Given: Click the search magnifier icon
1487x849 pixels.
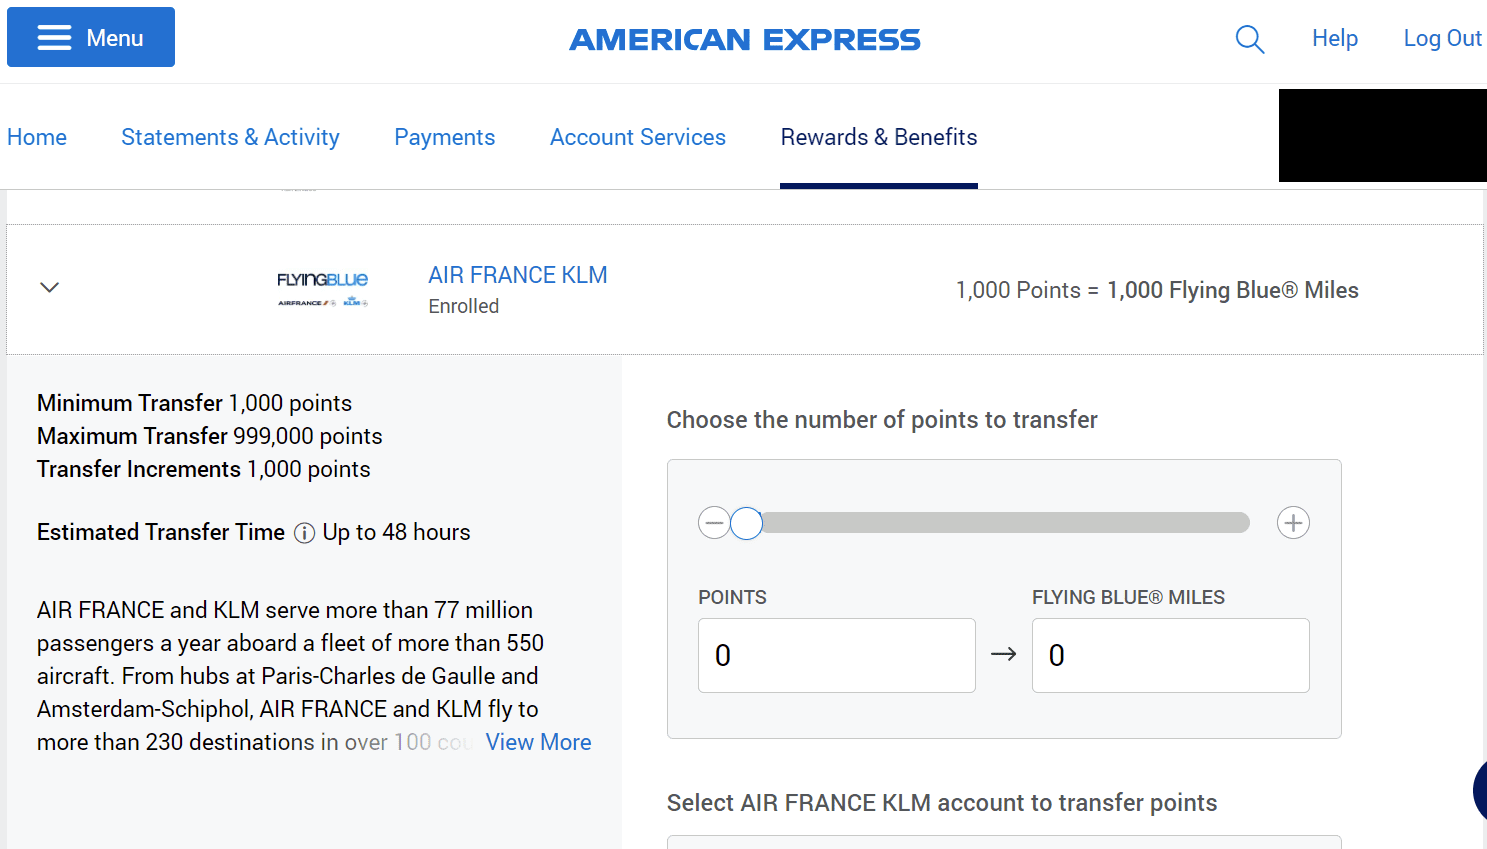Looking at the screenshot, I should 1249,39.
